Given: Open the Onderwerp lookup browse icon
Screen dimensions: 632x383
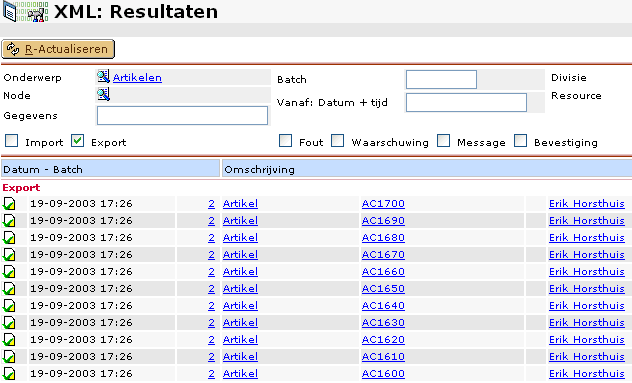Looking at the screenshot, I should pos(103,76).
